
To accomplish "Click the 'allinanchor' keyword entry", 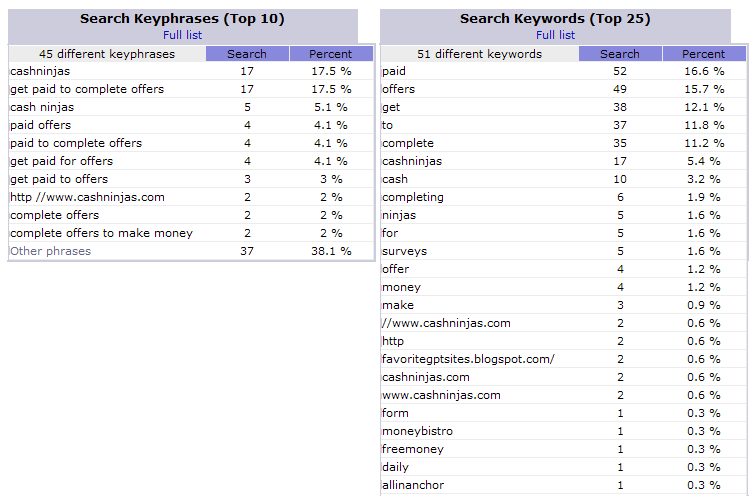I will [x=413, y=485].
